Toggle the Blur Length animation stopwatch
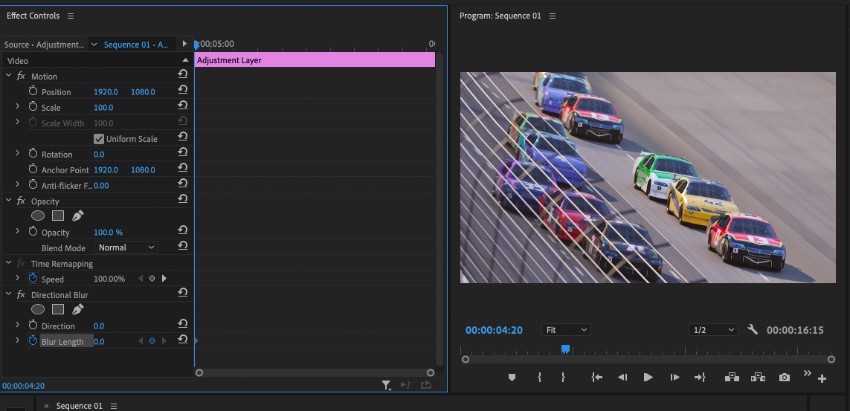 click(32, 341)
